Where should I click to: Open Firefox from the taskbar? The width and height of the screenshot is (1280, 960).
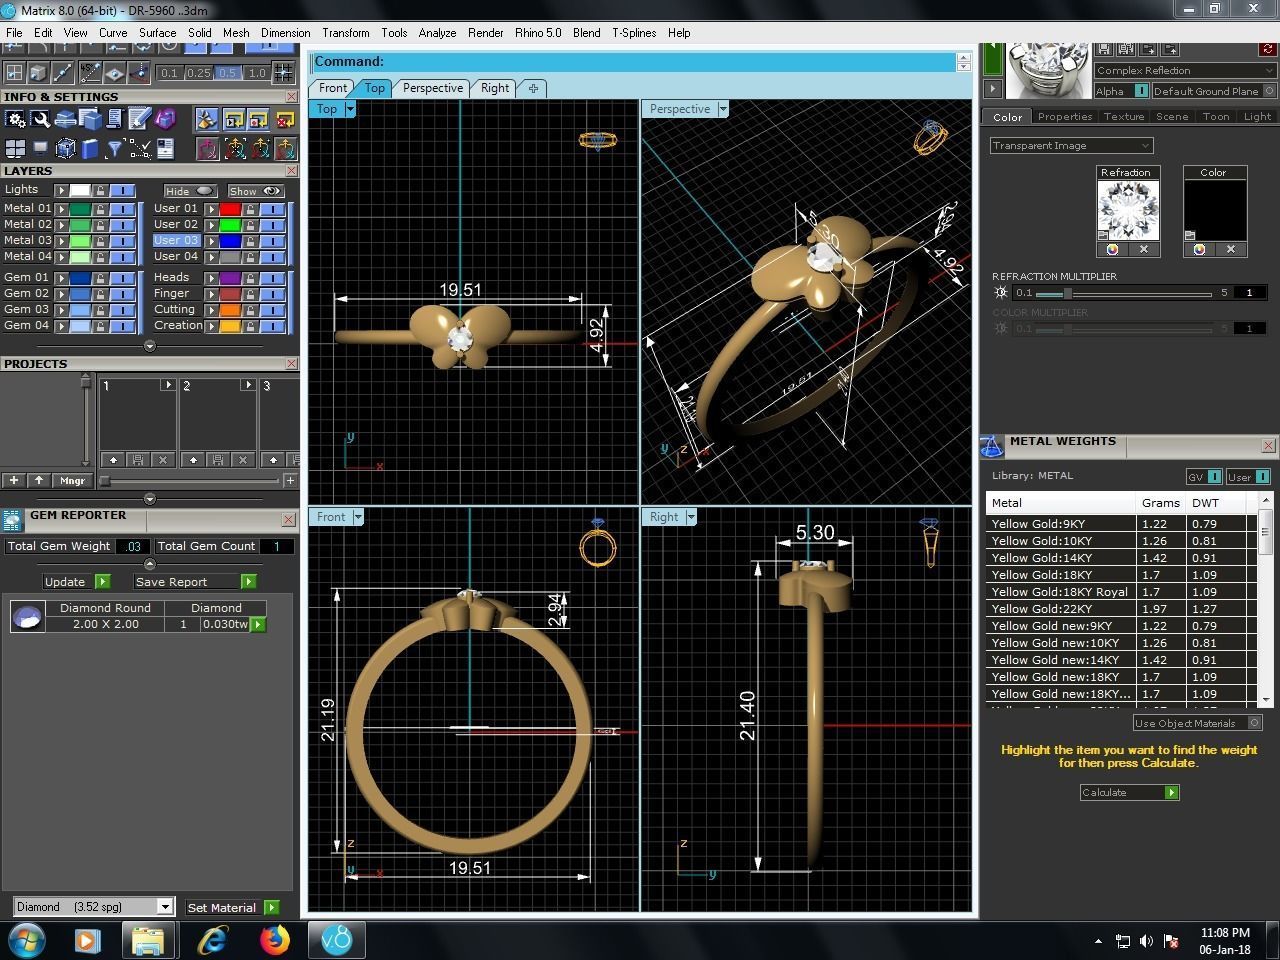point(274,940)
